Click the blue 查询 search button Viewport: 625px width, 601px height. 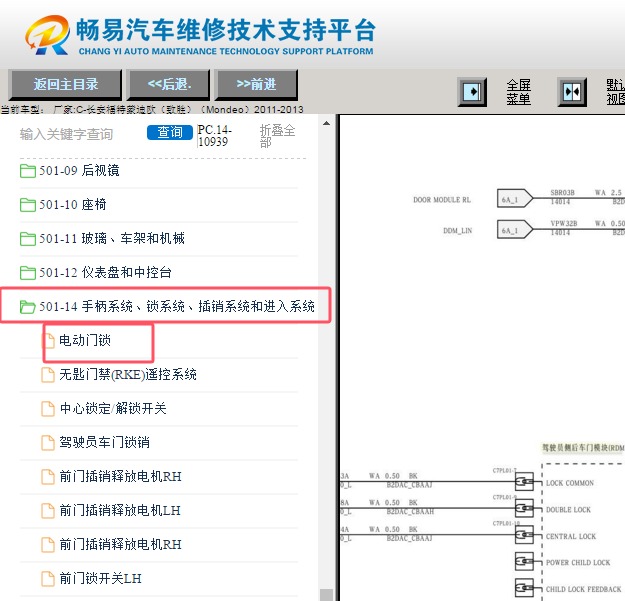(x=170, y=132)
